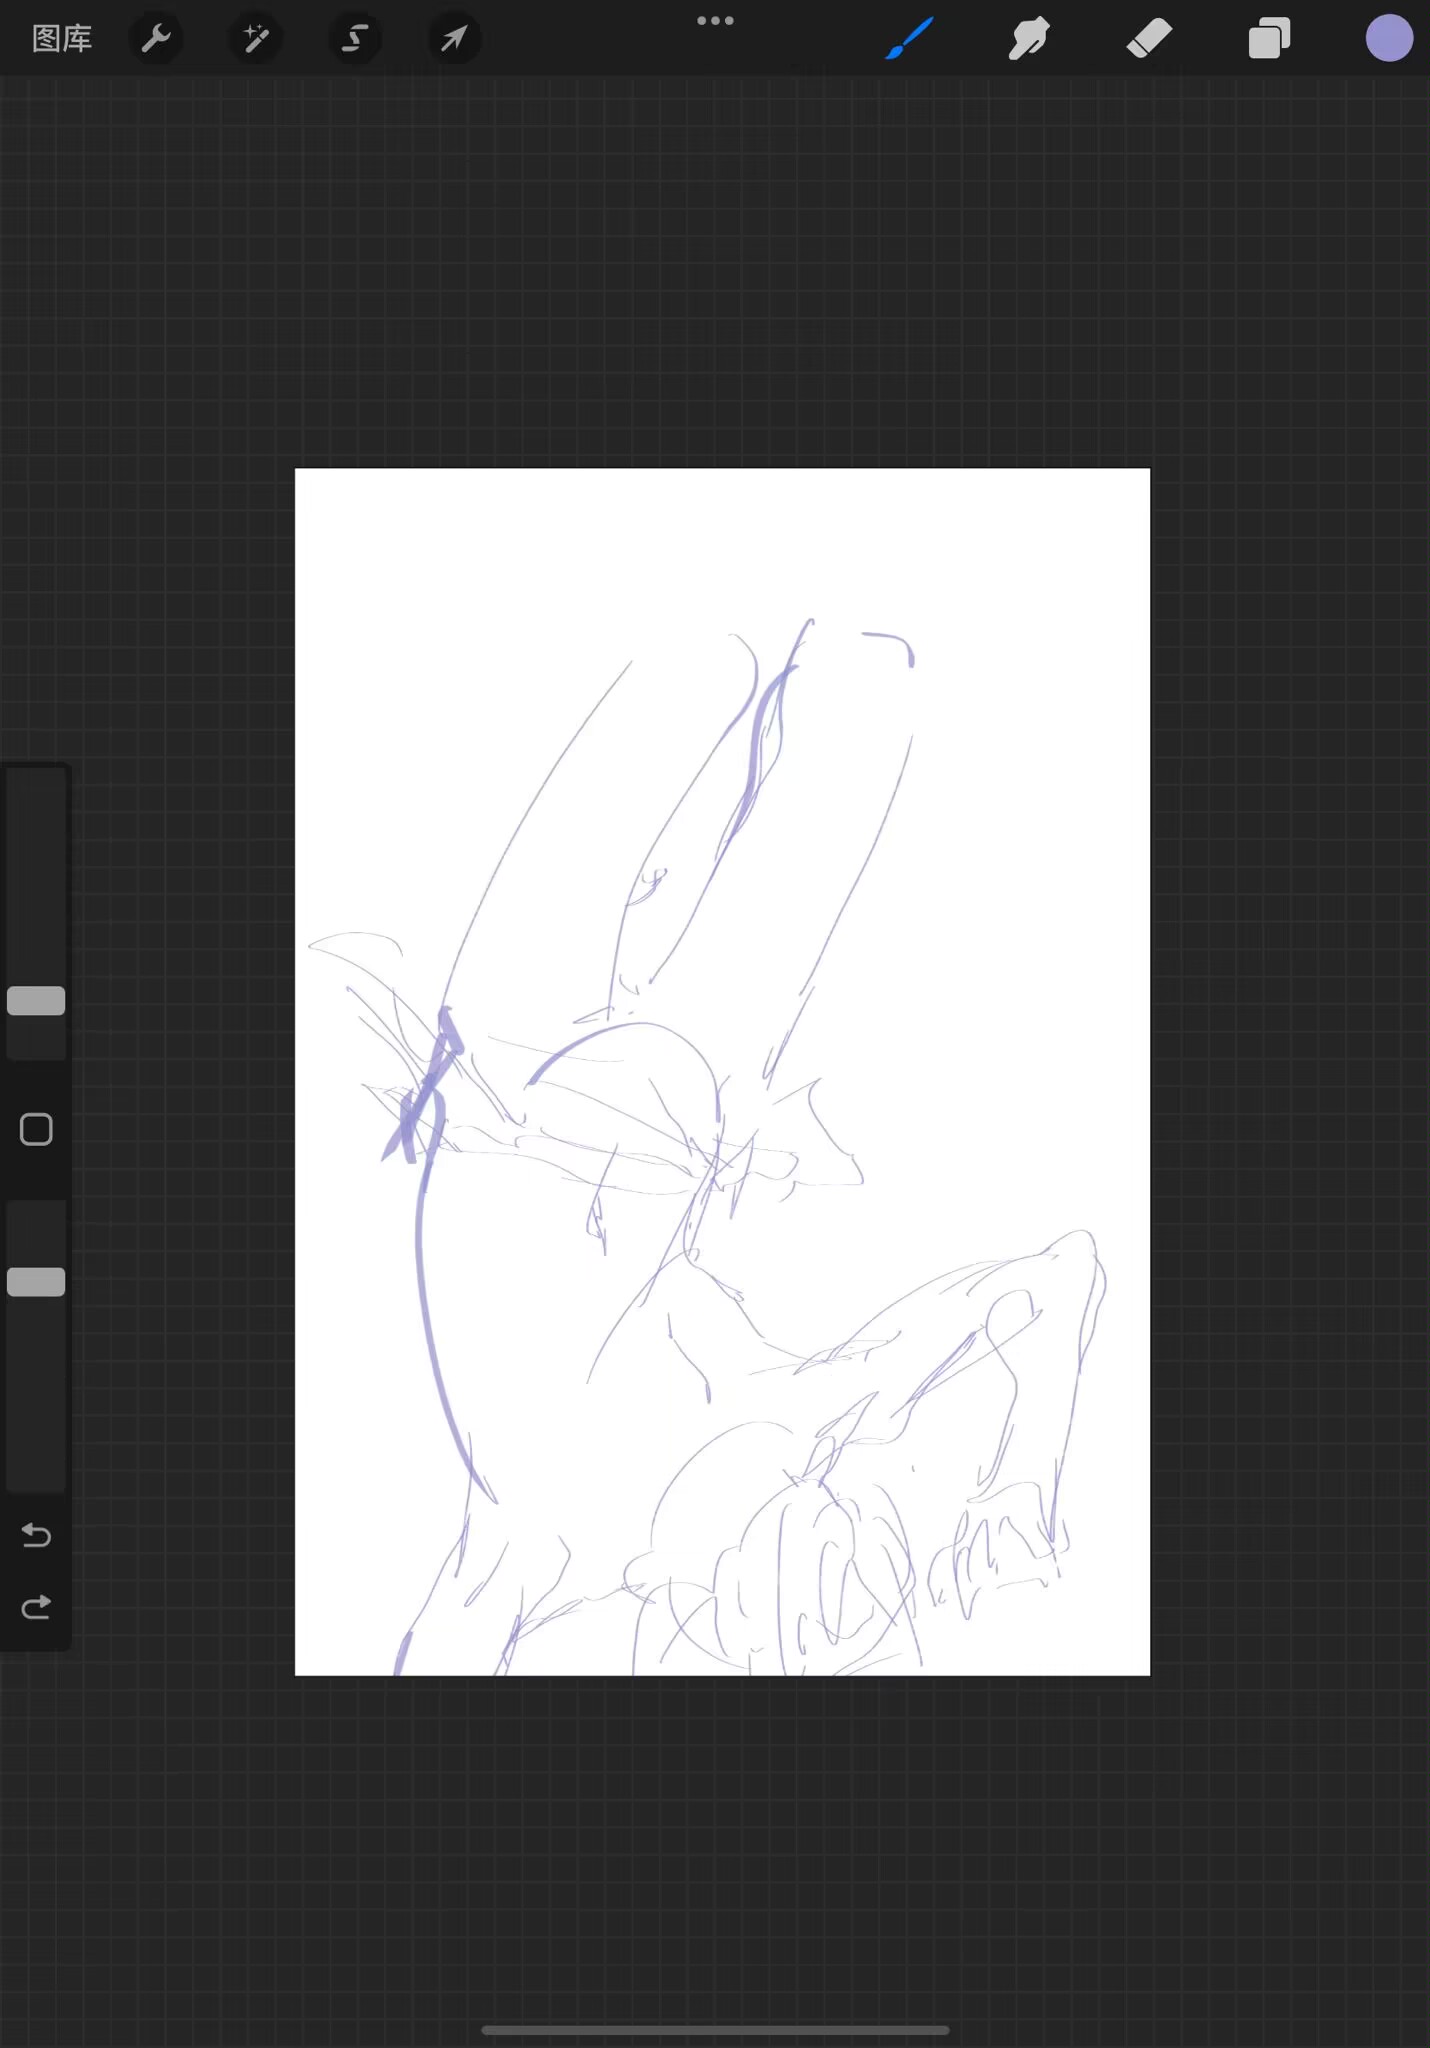The width and height of the screenshot is (1430, 2048).
Task: Tap the square modify button in sidebar
Action: (x=36, y=1130)
